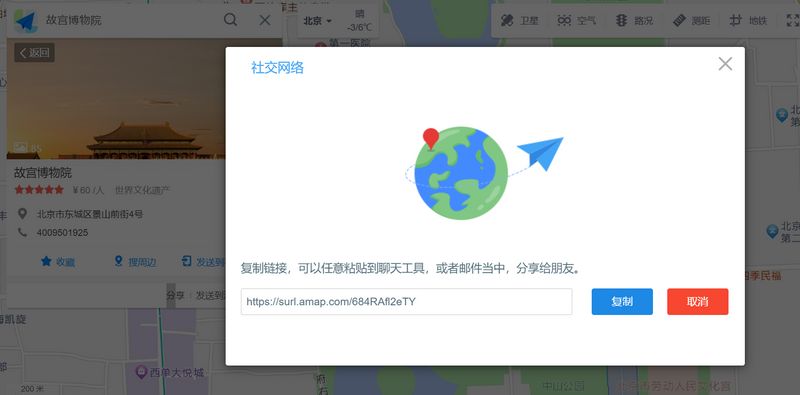Click the 中山公园 map label
Screen dimensions: 800x395
[x=563, y=386]
